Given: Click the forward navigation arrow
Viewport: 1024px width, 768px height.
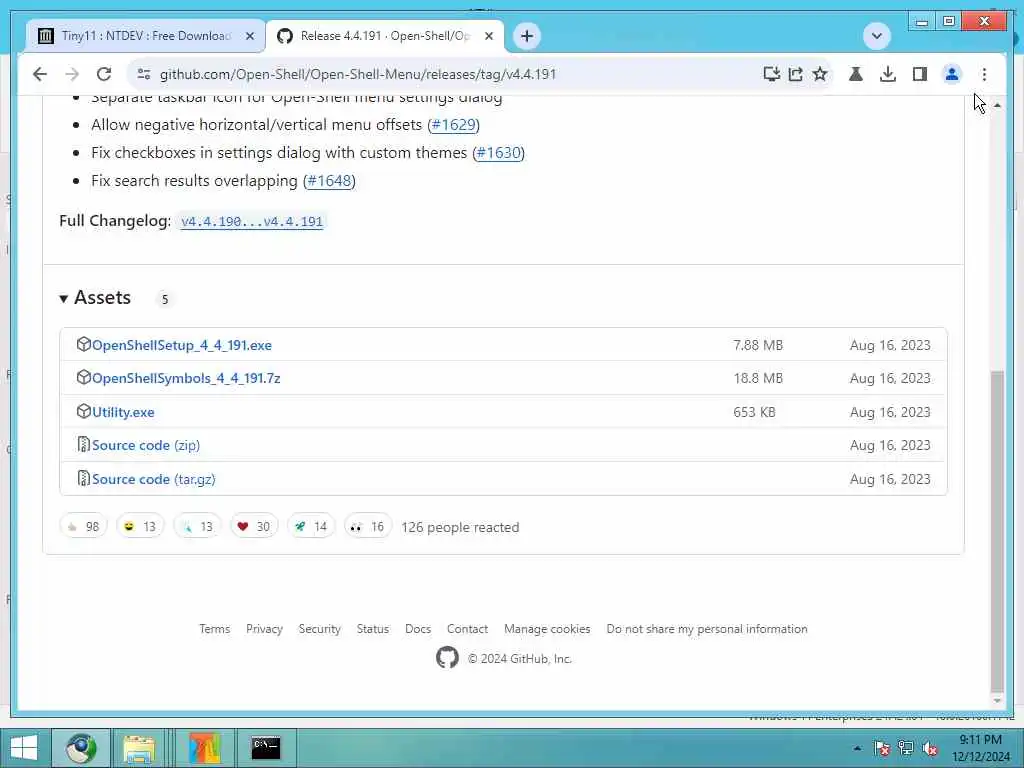Looking at the screenshot, I should [x=72, y=74].
